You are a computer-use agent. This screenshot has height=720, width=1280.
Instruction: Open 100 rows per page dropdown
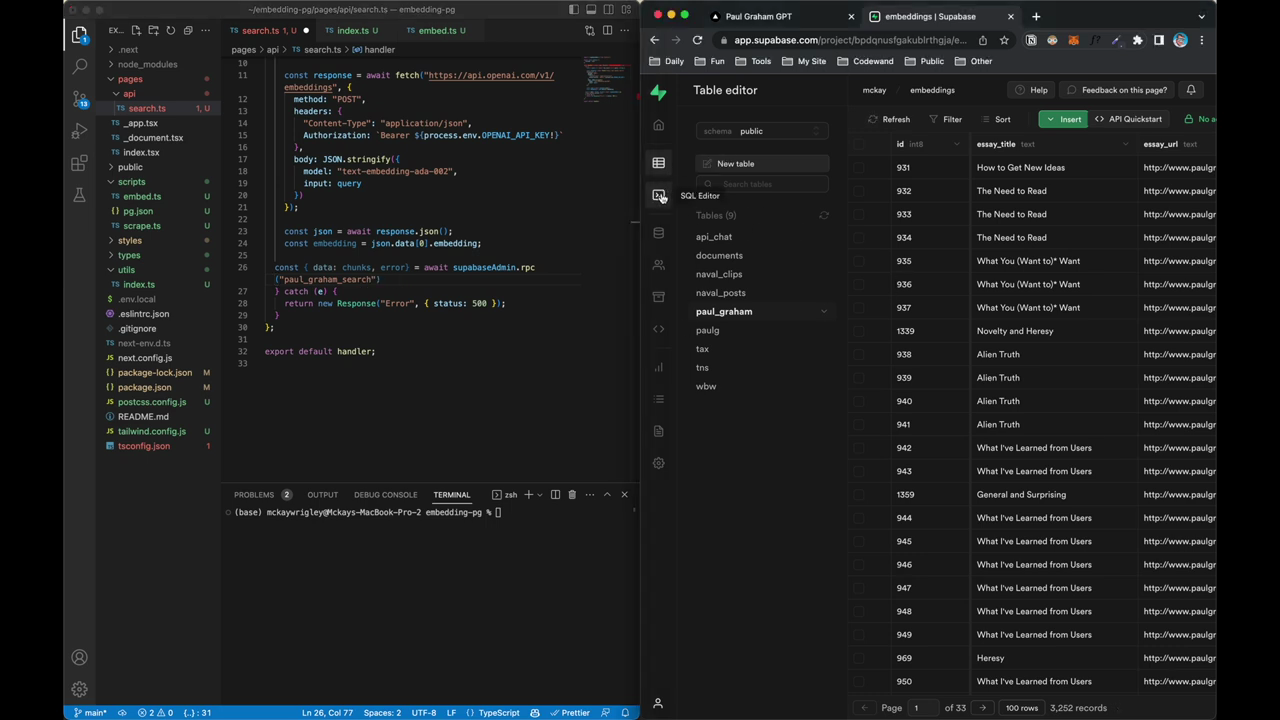[x=1021, y=708]
